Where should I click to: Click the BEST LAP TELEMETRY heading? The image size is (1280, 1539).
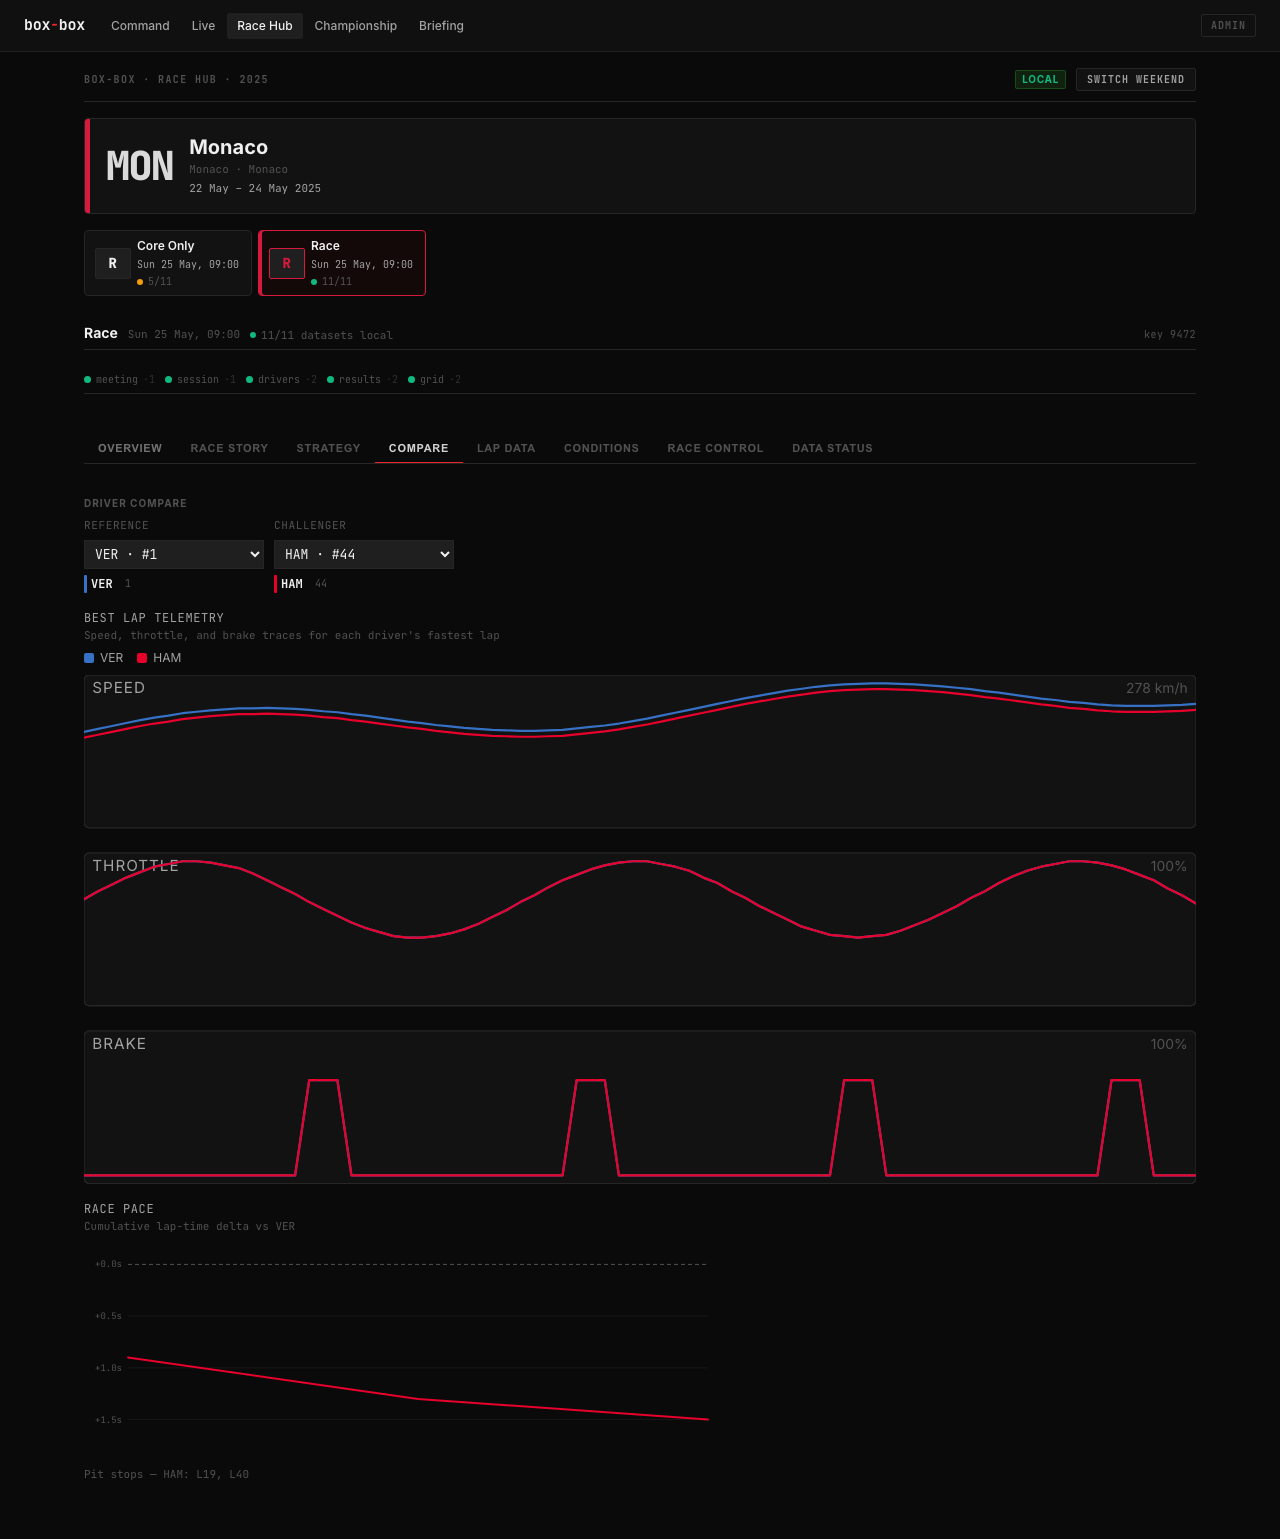click(154, 618)
